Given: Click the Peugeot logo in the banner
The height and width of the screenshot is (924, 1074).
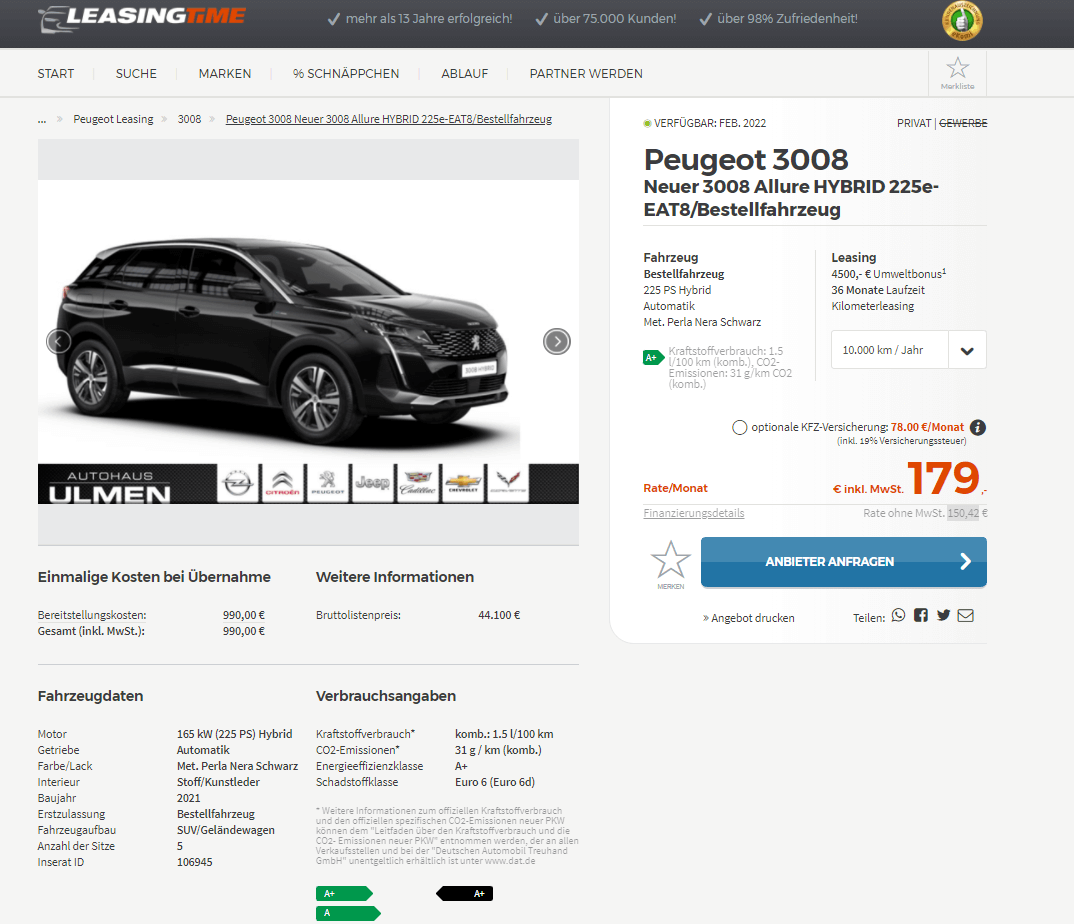Looking at the screenshot, I should [328, 484].
